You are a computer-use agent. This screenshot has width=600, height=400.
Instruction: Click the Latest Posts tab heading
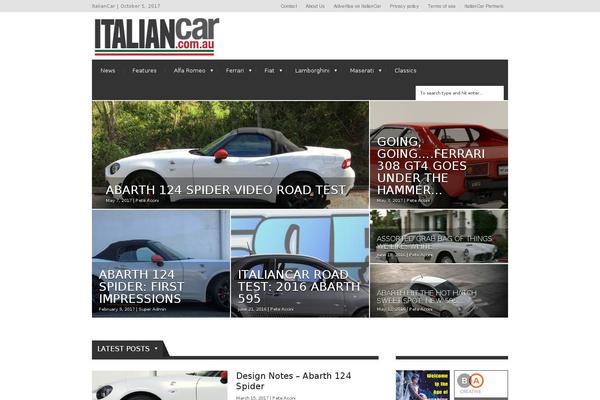coord(123,349)
